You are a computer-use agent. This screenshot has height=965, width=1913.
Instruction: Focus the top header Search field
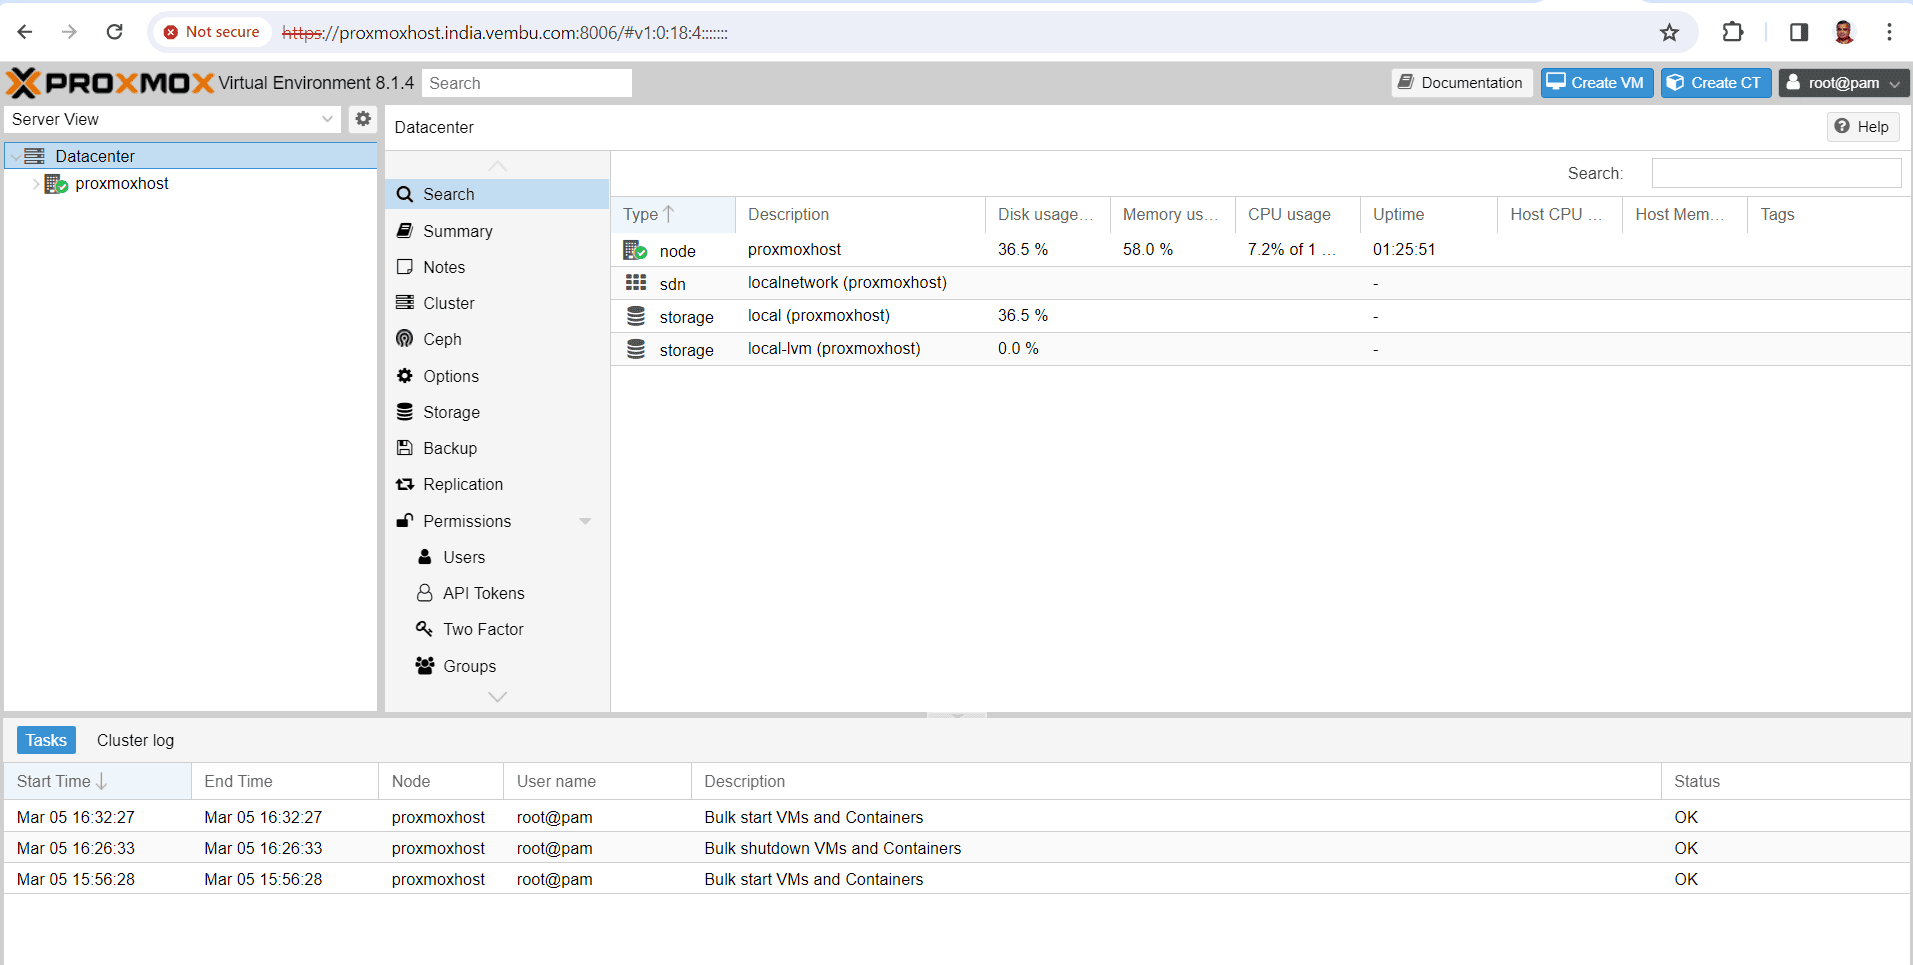point(526,83)
